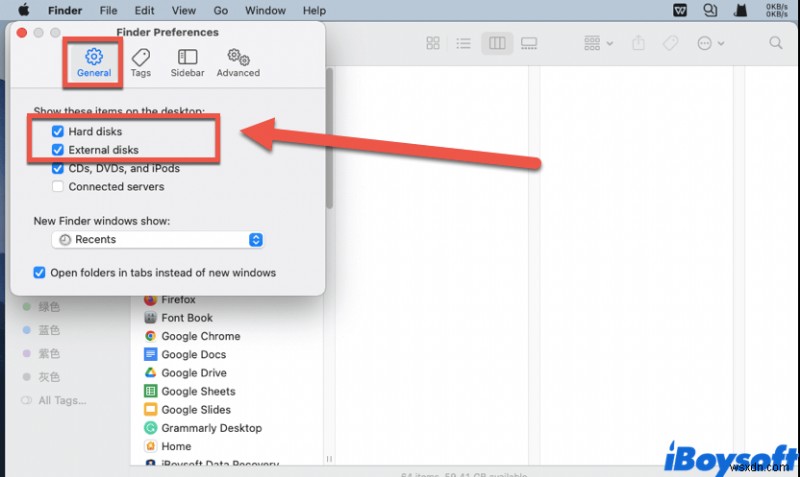Switch Finder window to icon view

click(x=433, y=43)
